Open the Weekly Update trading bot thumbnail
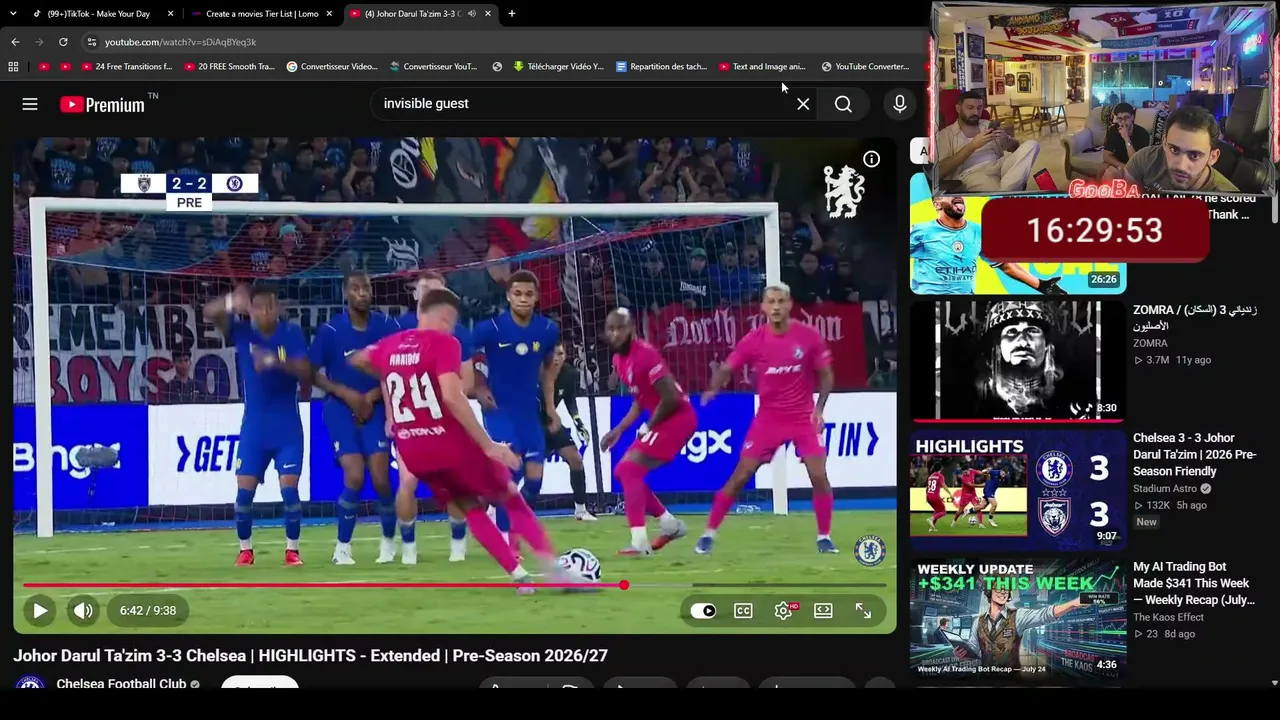1280x720 pixels. point(1018,619)
